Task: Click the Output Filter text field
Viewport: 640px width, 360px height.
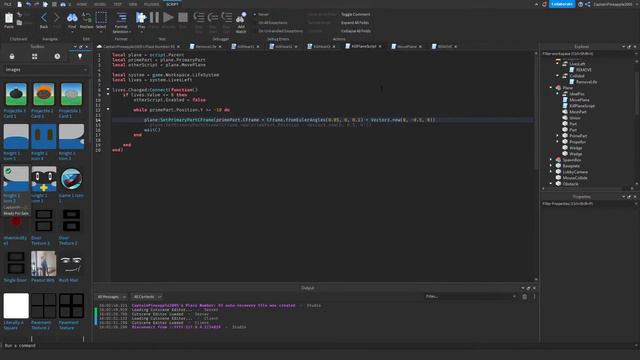Action: point(471,297)
